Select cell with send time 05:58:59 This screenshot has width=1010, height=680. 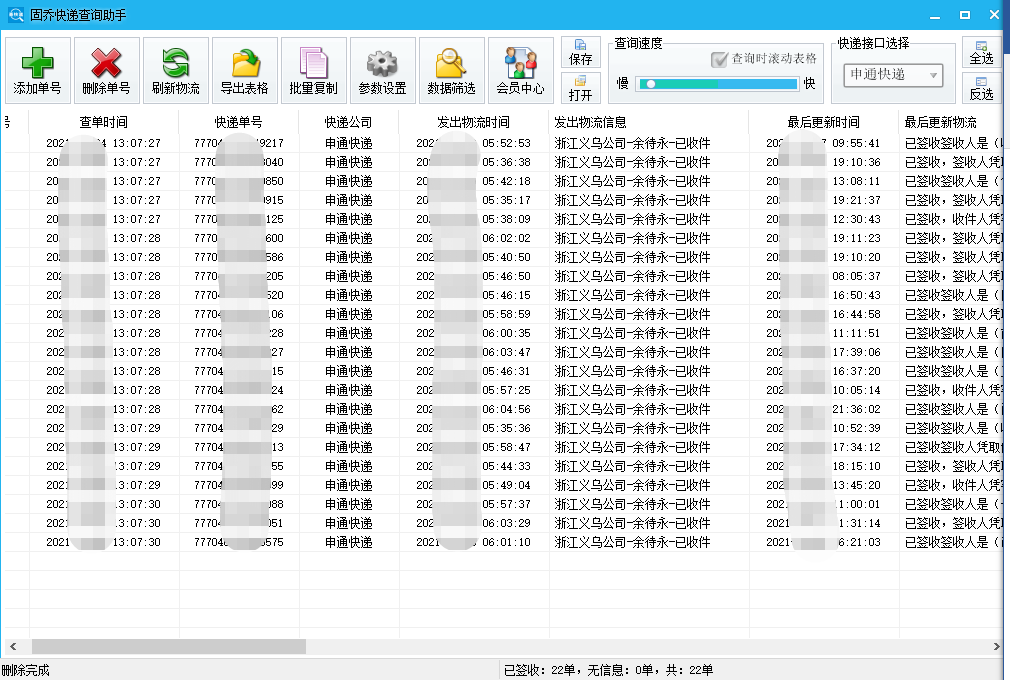[x=473, y=314]
